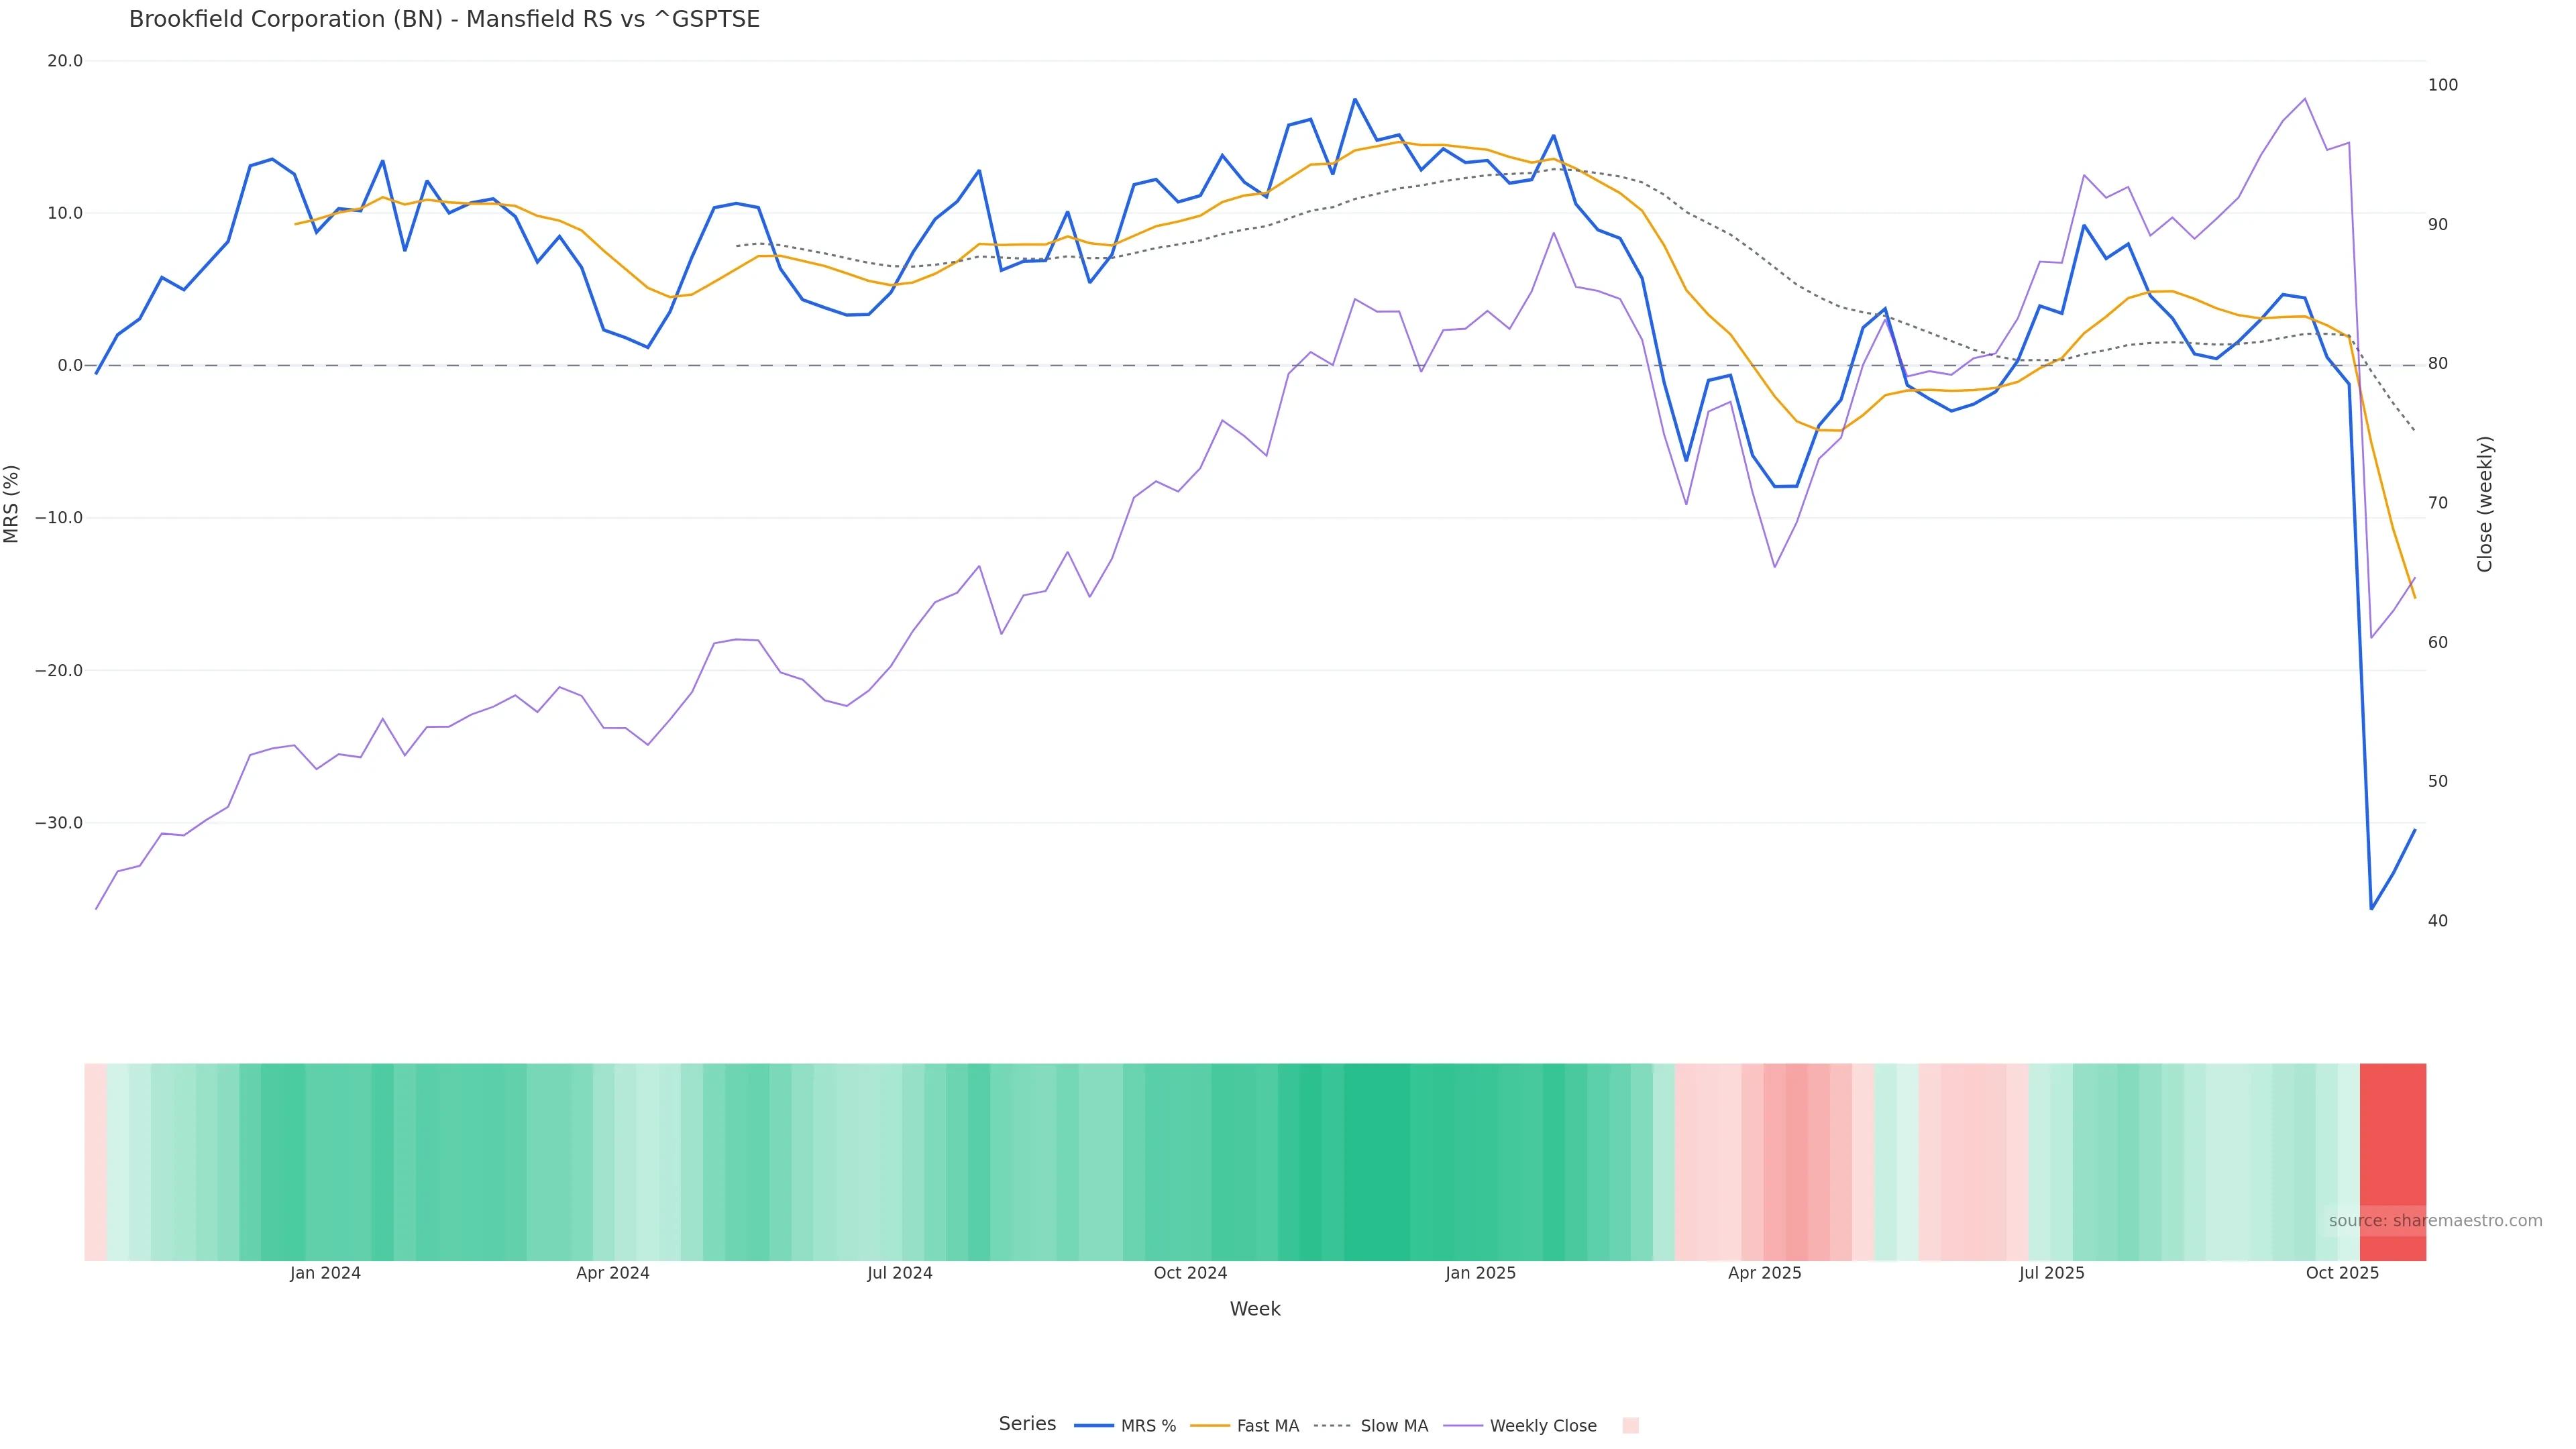The image size is (2576, 1449).
Task: Click the Jan 2024 x-axis tick label
Action: click(325, 1273)
